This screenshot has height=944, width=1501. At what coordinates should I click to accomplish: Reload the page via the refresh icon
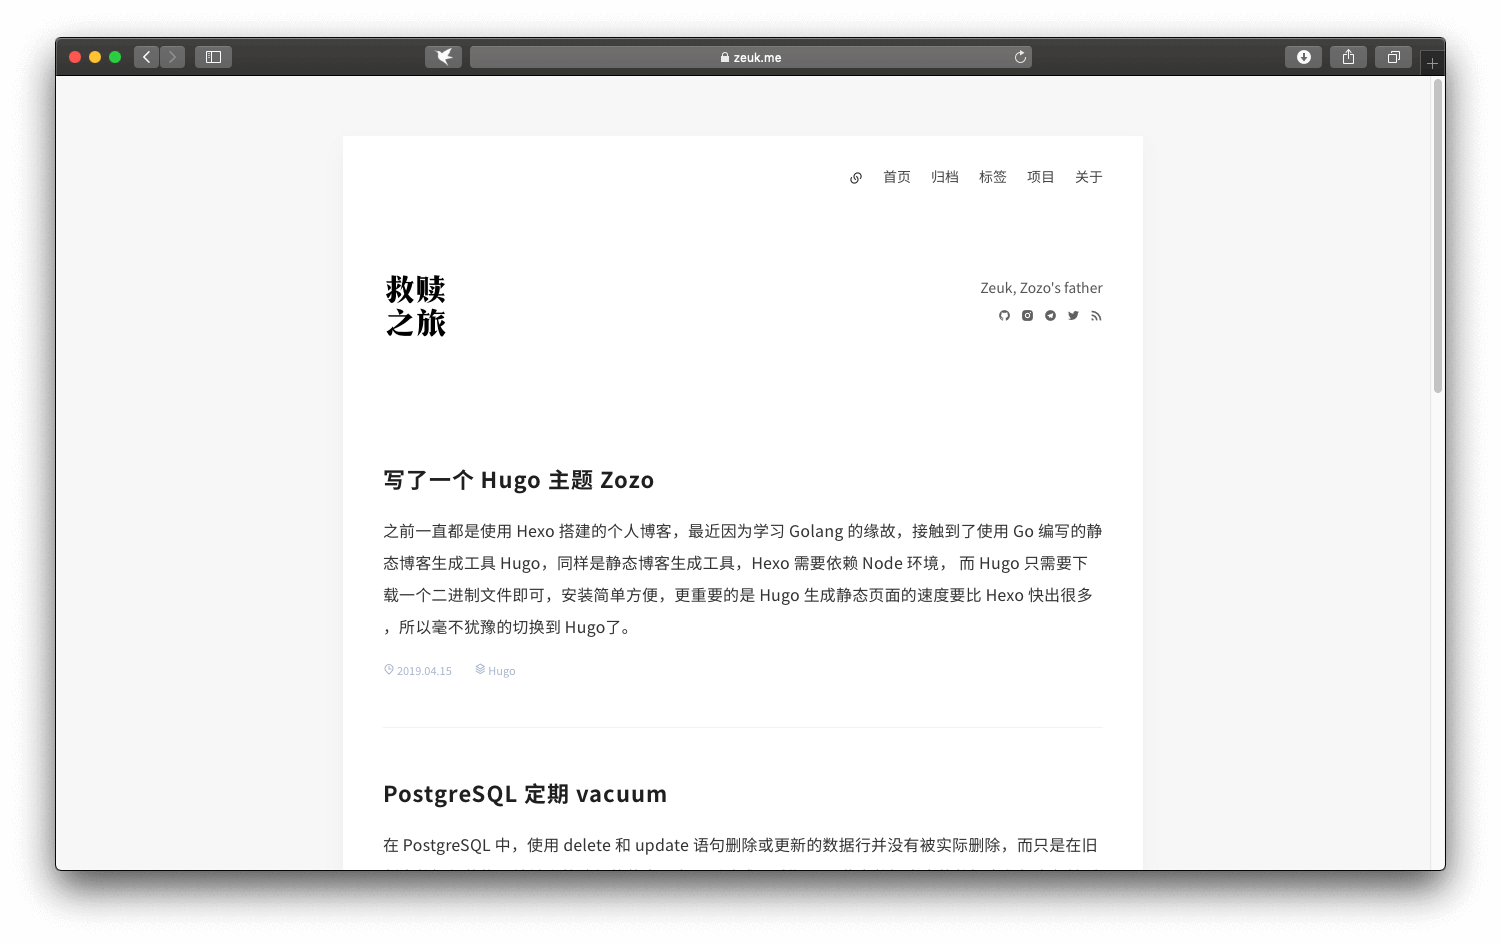tap(1020, 57)
